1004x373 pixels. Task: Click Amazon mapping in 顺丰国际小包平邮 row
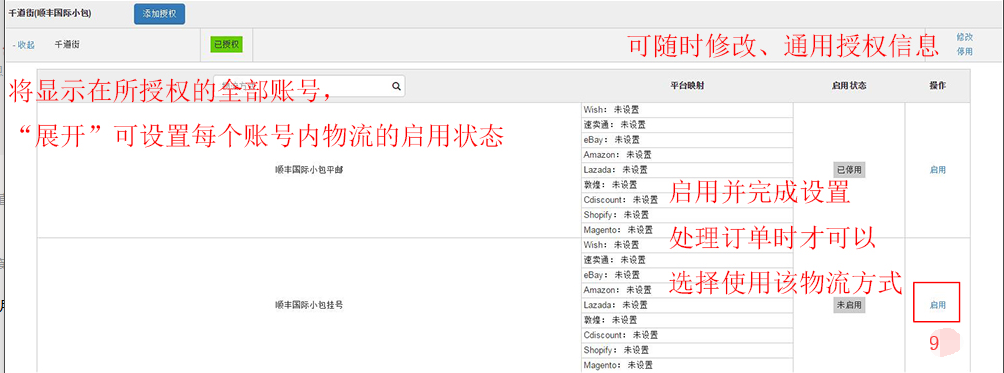(x=687, y=155)
